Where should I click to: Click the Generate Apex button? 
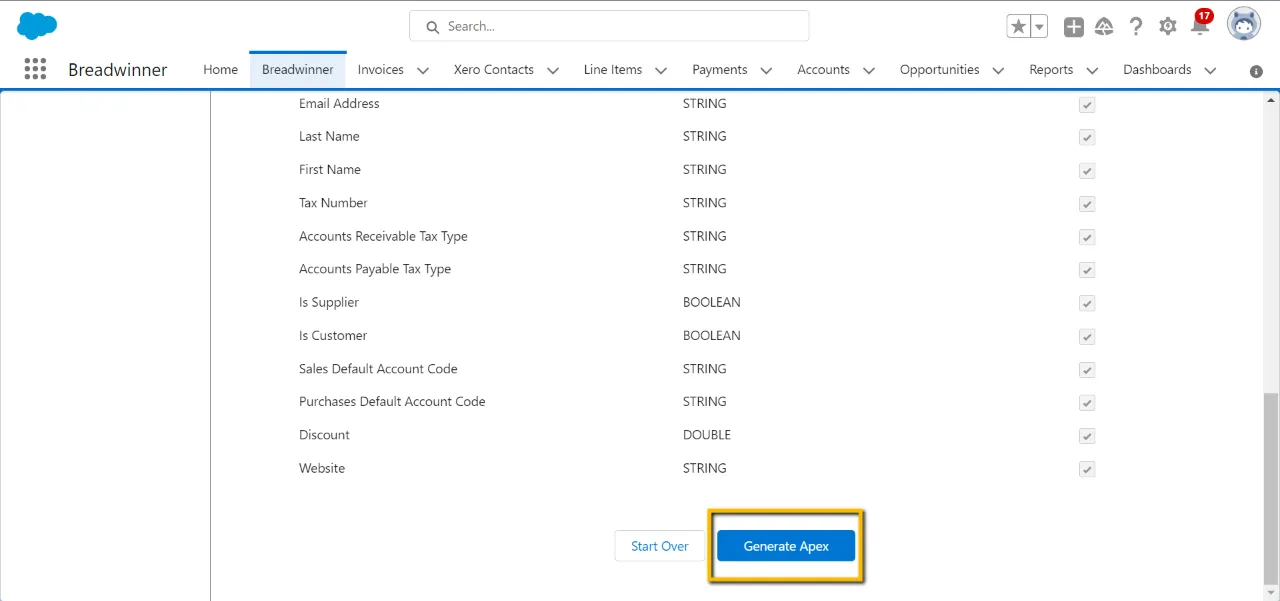coord(786,546)
